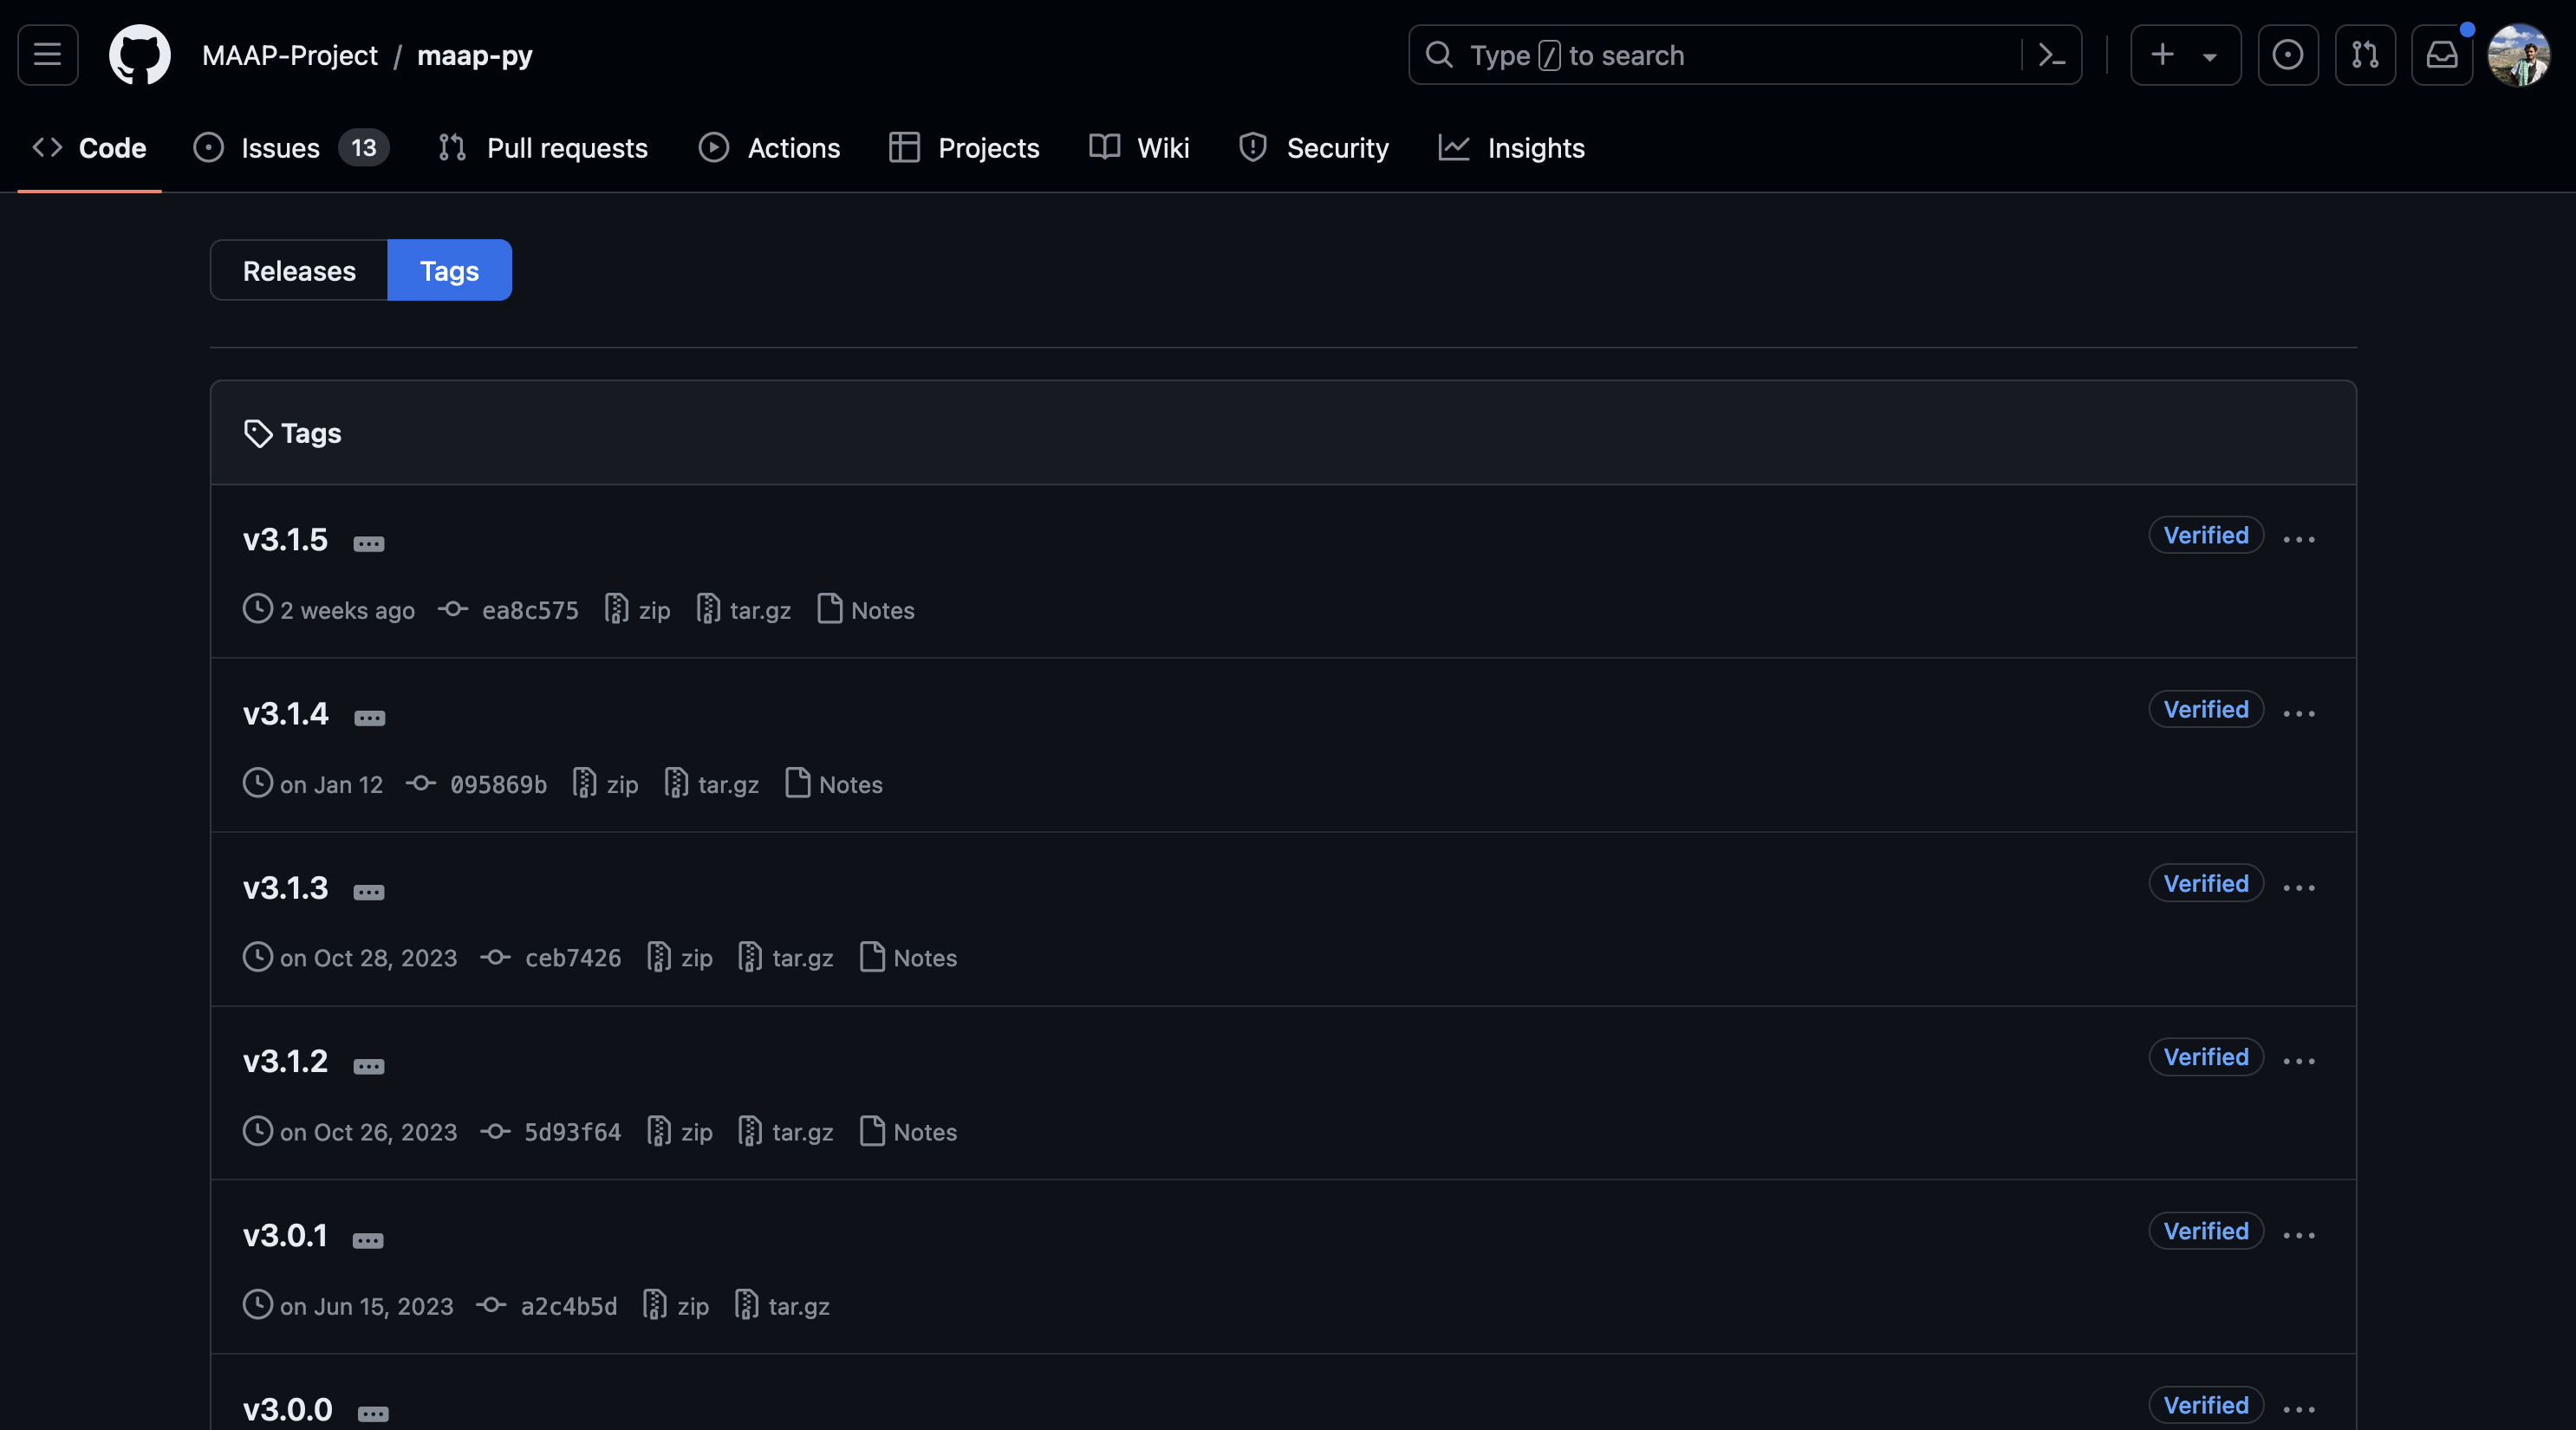The image size is (2576, 1430).
Task: Show Verified signature details for v3.1.4
Action: (x=2206, y=709)
